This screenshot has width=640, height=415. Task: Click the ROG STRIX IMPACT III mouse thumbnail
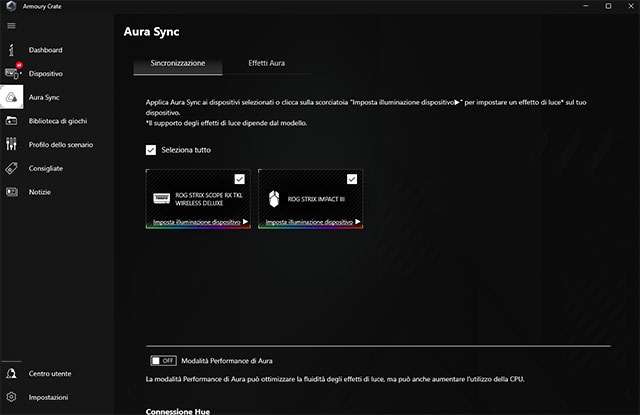(273, 198)
